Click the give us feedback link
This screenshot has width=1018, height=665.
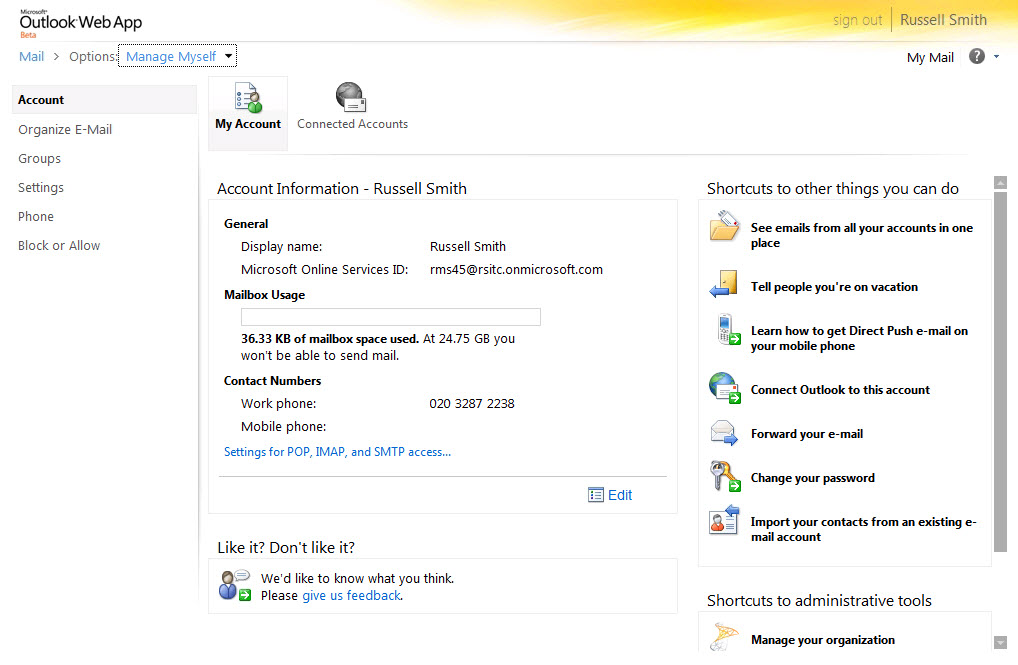[x=351, y=595]
